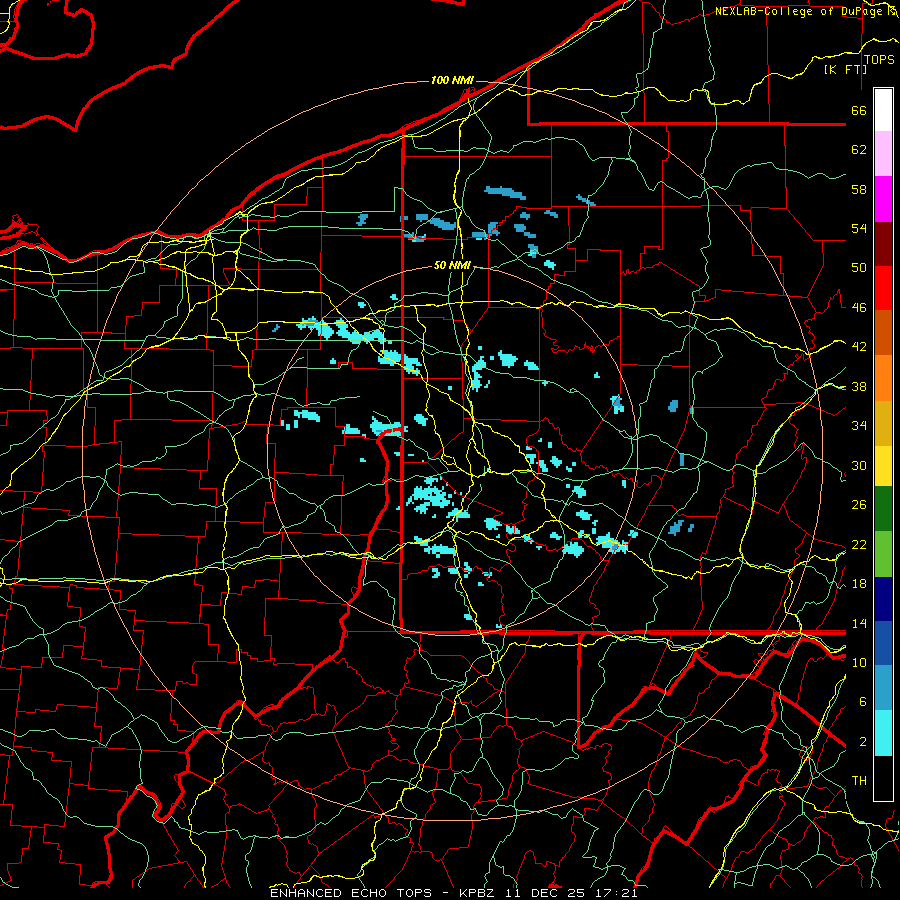Click the 'NEXLAB-College of DuPage' credit text
Screen dimensions: 900x900
(799, 11)
